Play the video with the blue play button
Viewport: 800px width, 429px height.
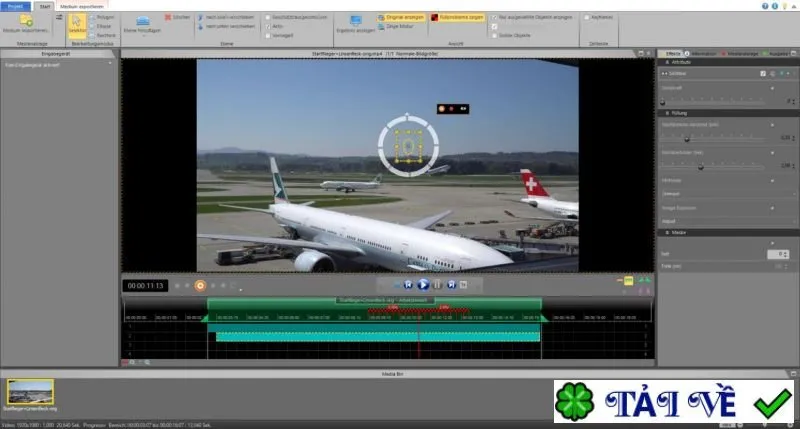pyautogui.click(x=423, y=285)
